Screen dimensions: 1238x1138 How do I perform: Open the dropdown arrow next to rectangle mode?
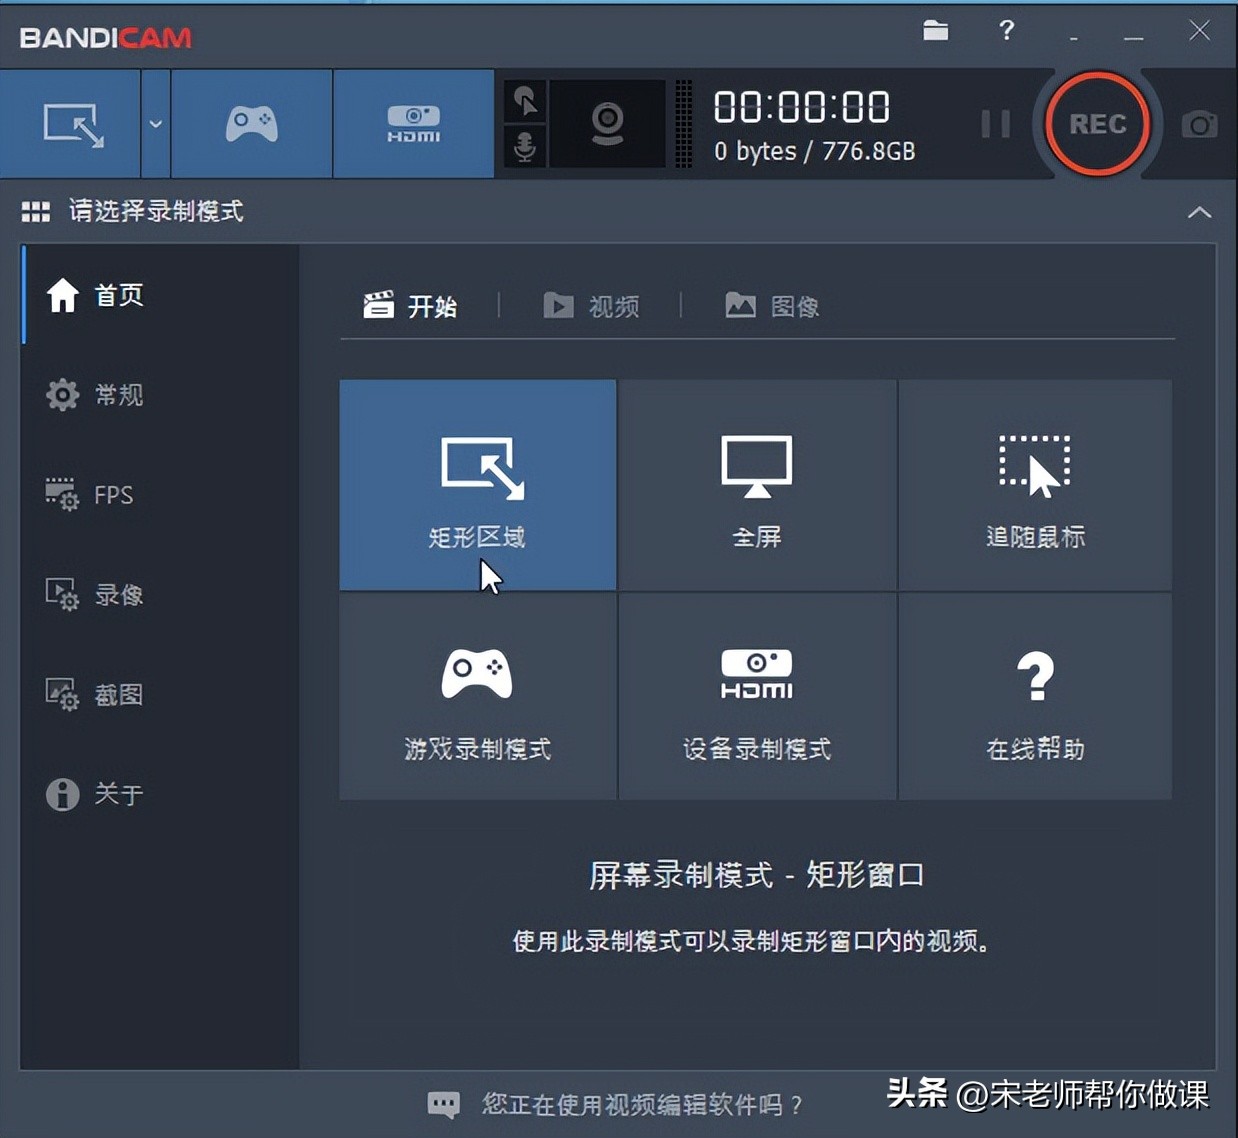156,124
